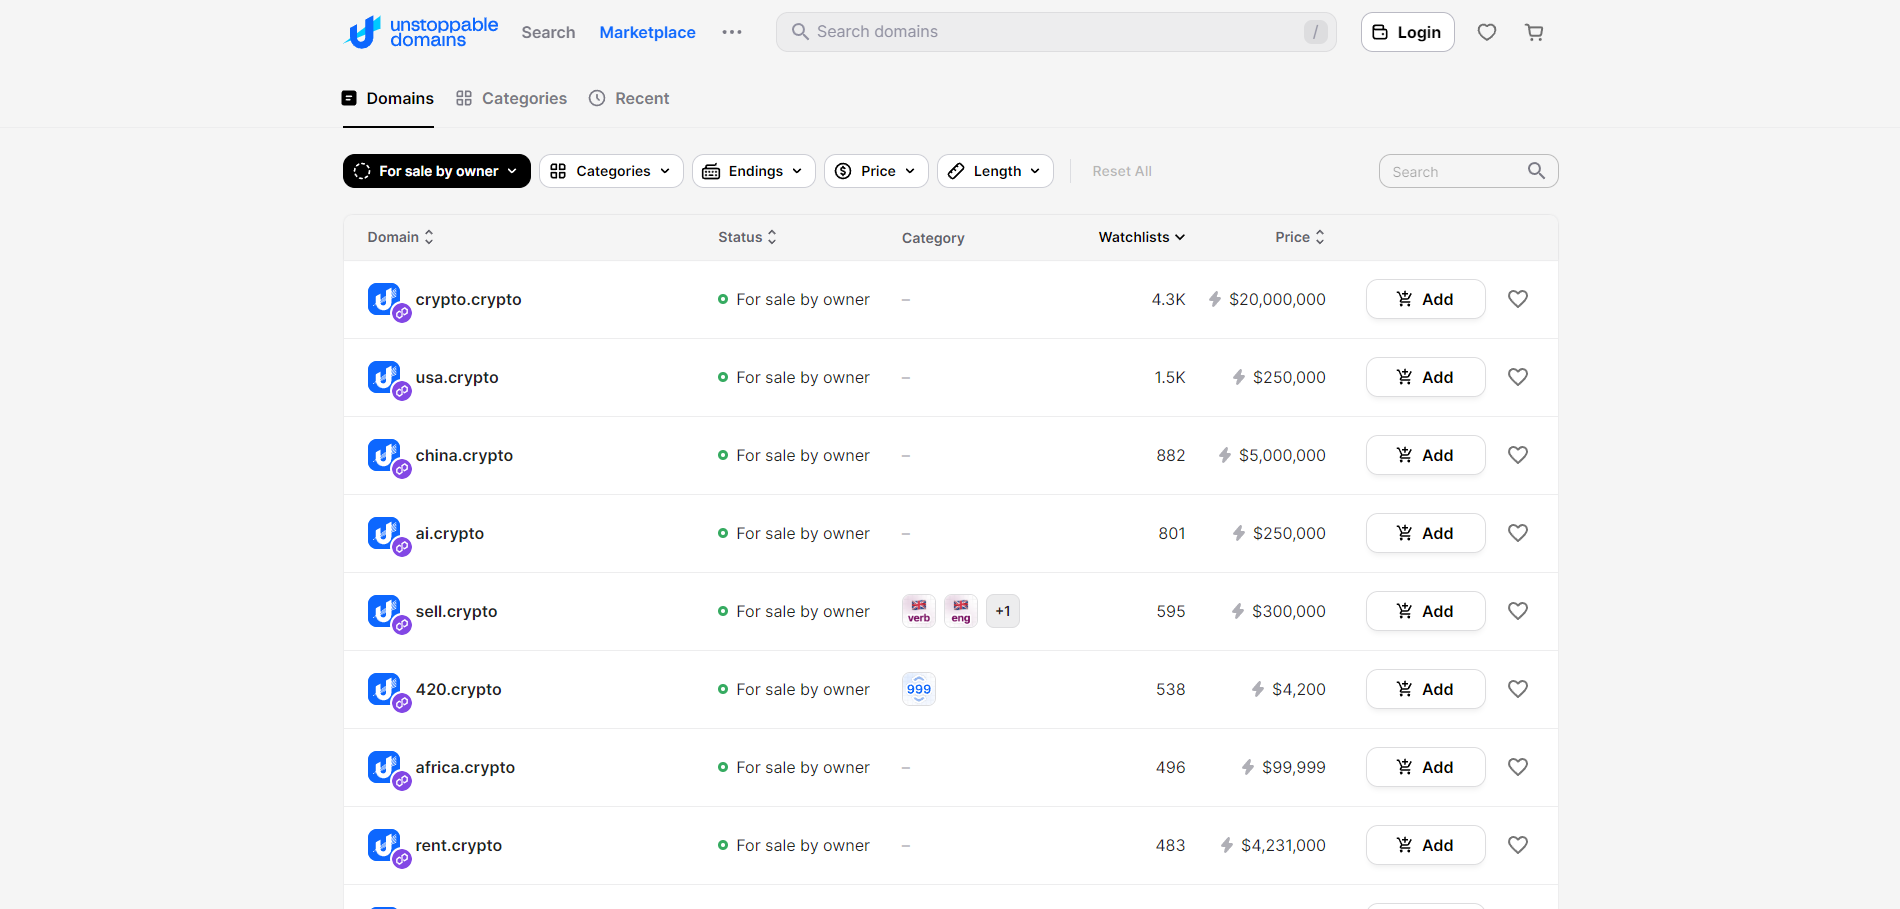Open the Endings filter dropdown
This screenshot has height=909, width=1900.
(753, 171)
